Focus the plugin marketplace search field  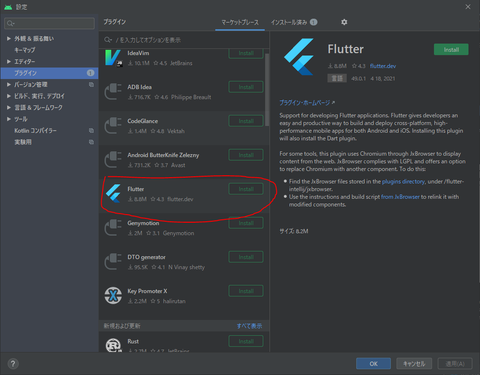click(184, 40)
